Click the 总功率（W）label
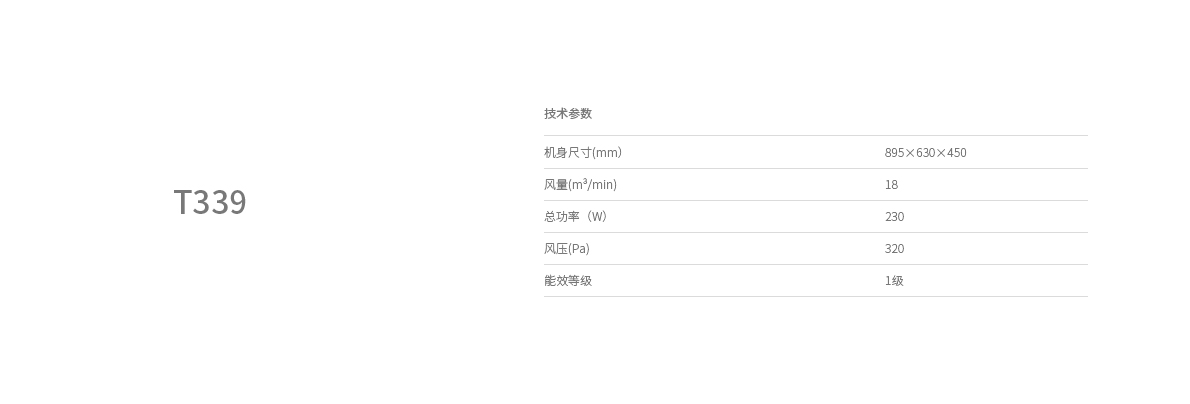 click(577, 216)
